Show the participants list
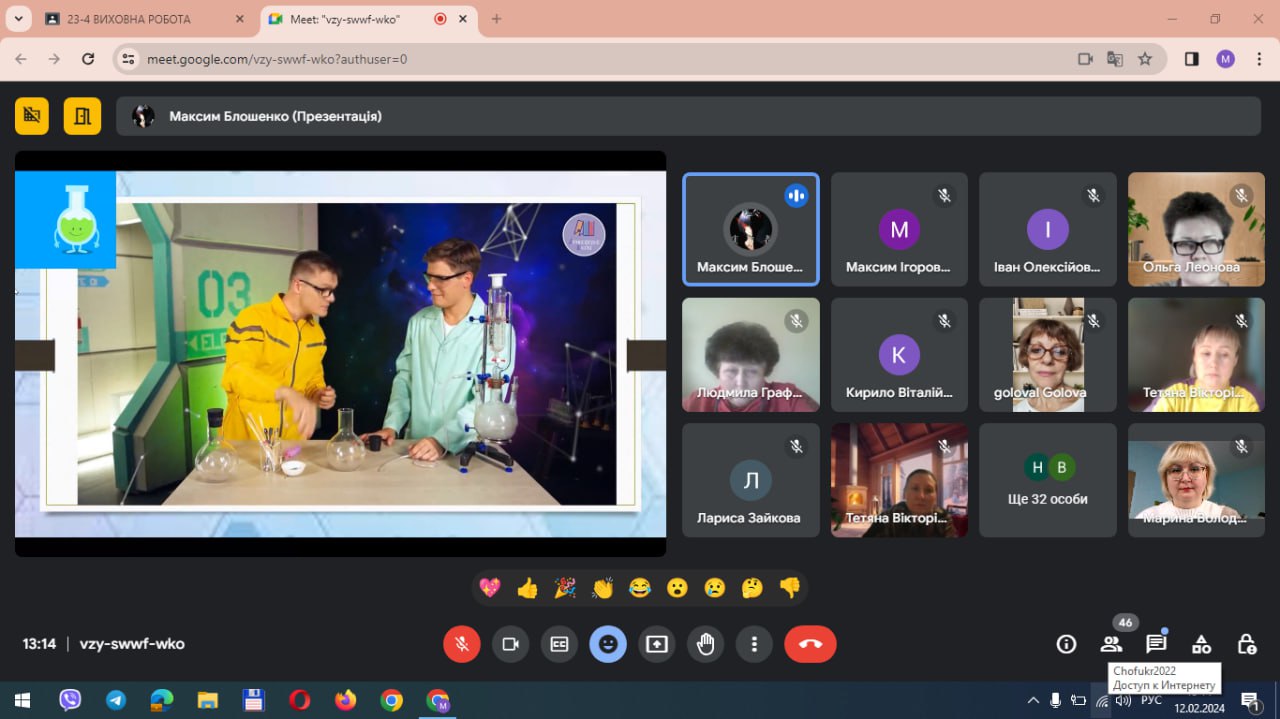The image size is (1280, 719). coord(1111,644)
